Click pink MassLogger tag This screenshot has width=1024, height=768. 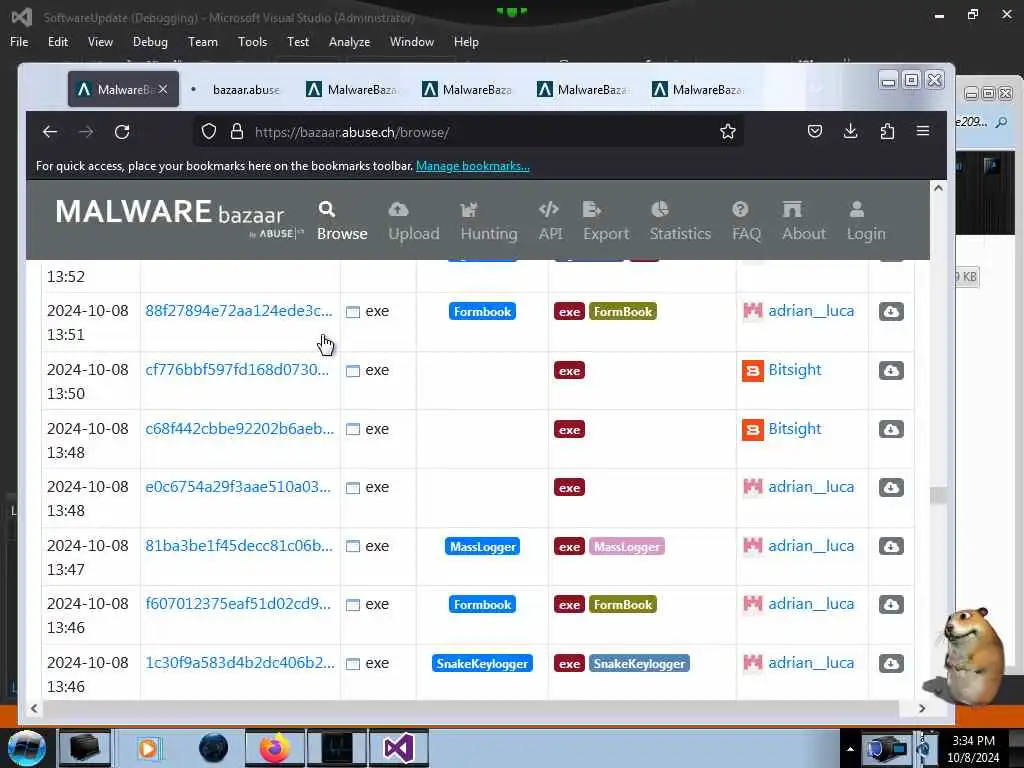[626, 547]
